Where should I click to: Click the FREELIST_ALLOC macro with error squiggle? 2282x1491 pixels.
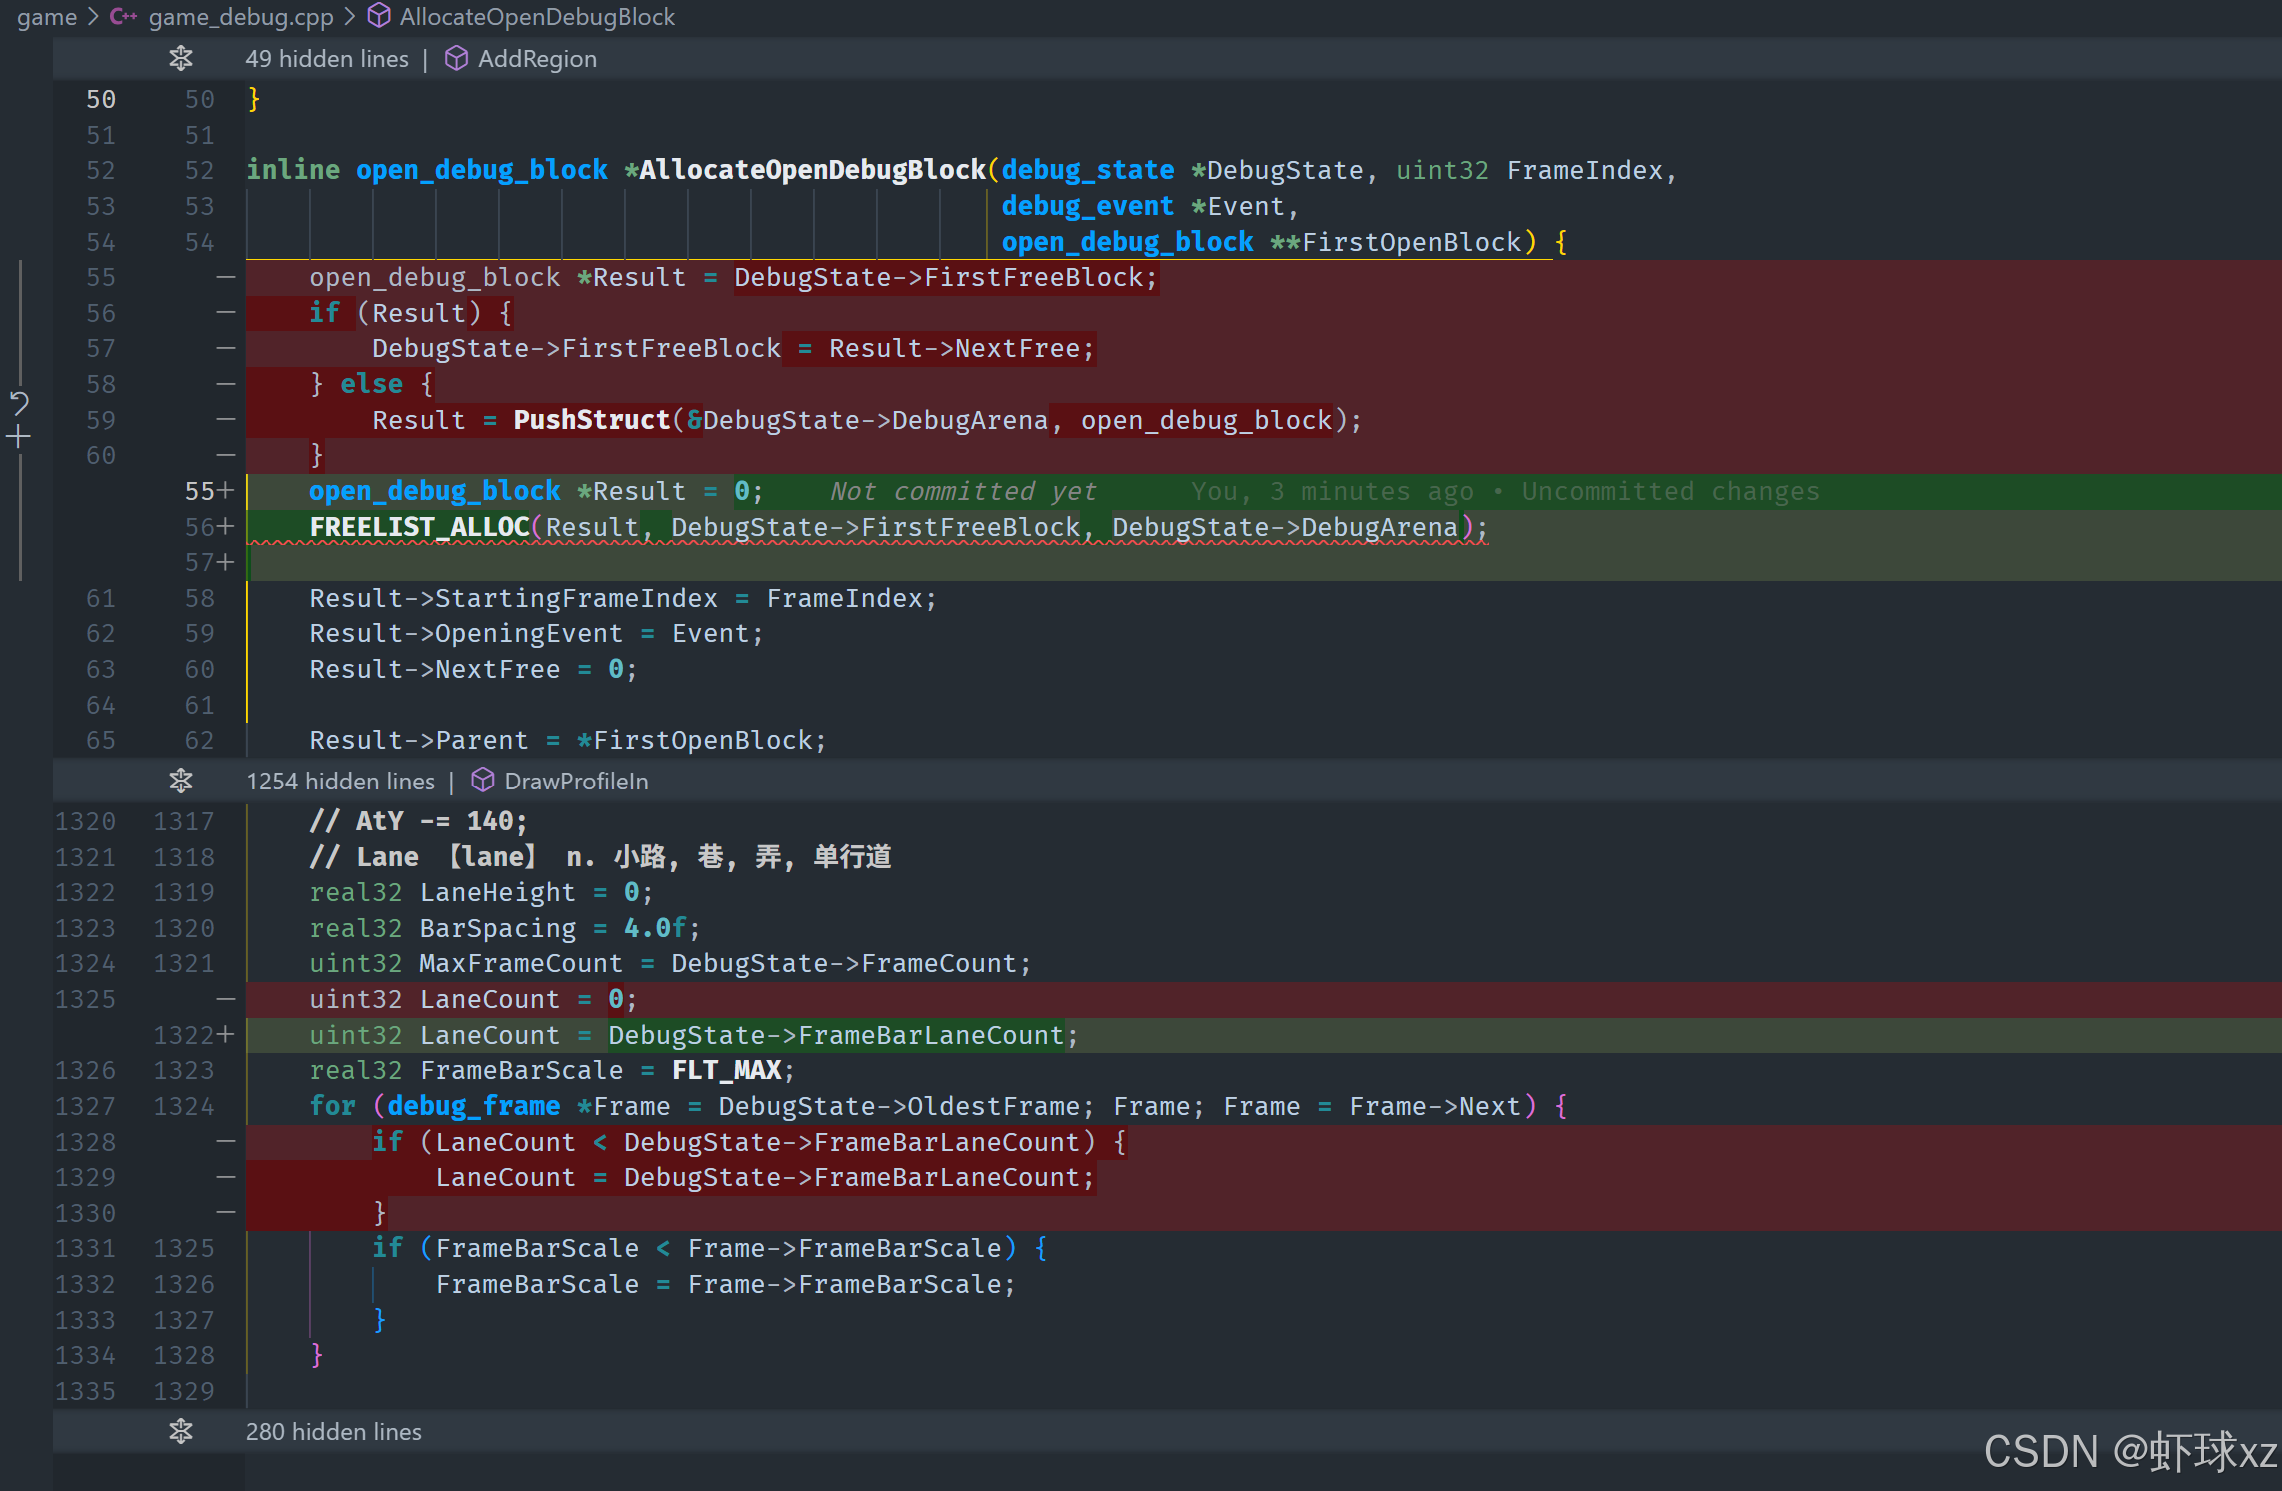419,527
